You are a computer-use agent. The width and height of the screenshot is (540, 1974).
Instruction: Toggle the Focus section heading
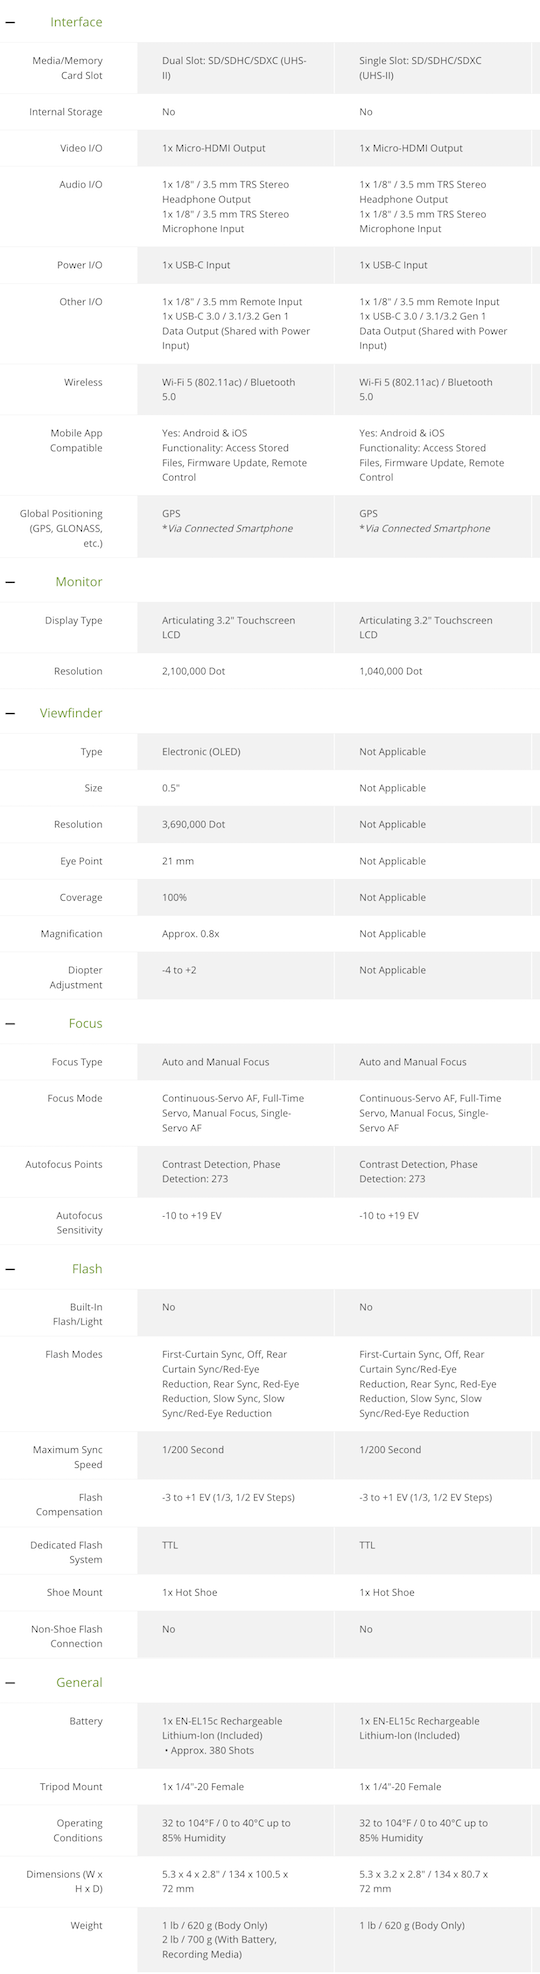[x=86, y=1024]
